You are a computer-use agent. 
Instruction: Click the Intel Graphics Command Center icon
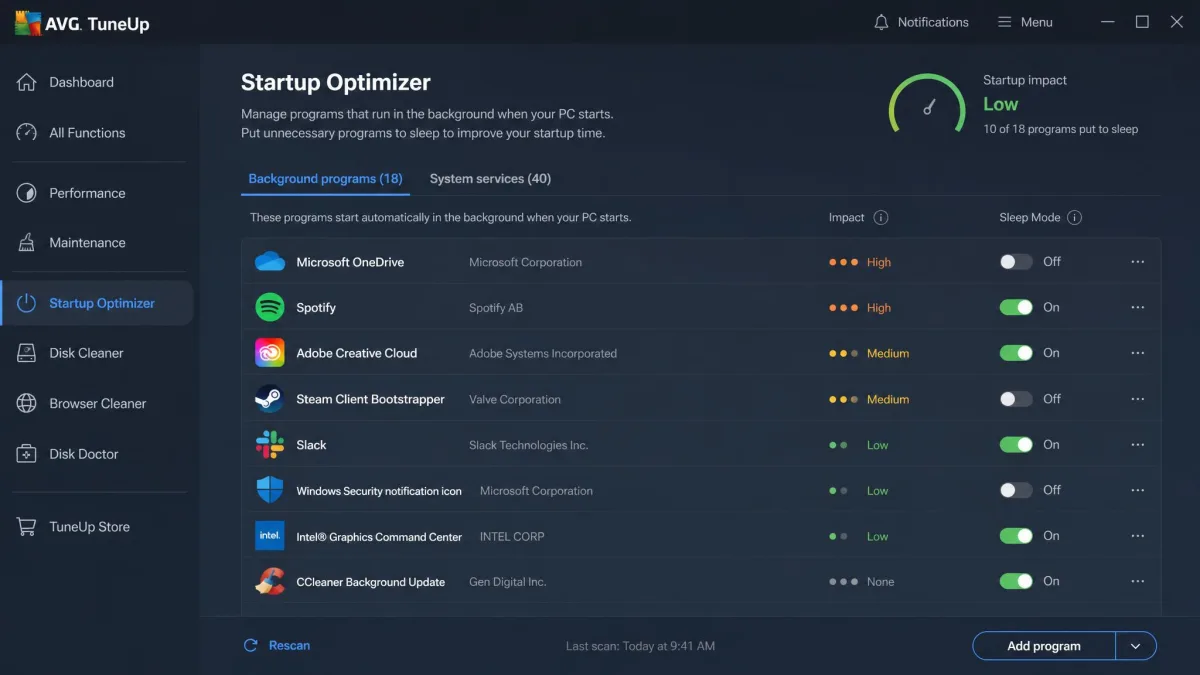pyautogui.click(x=270, y=536)
